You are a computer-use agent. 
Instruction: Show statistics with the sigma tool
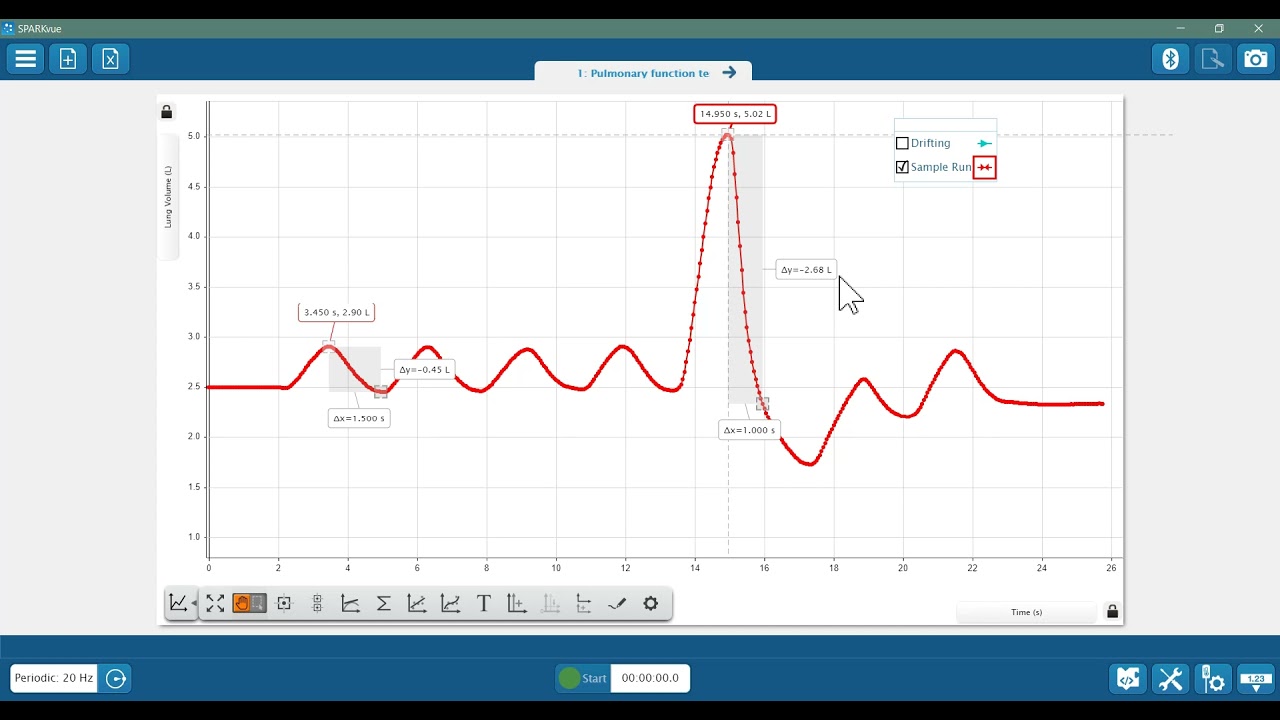[383, 603]
